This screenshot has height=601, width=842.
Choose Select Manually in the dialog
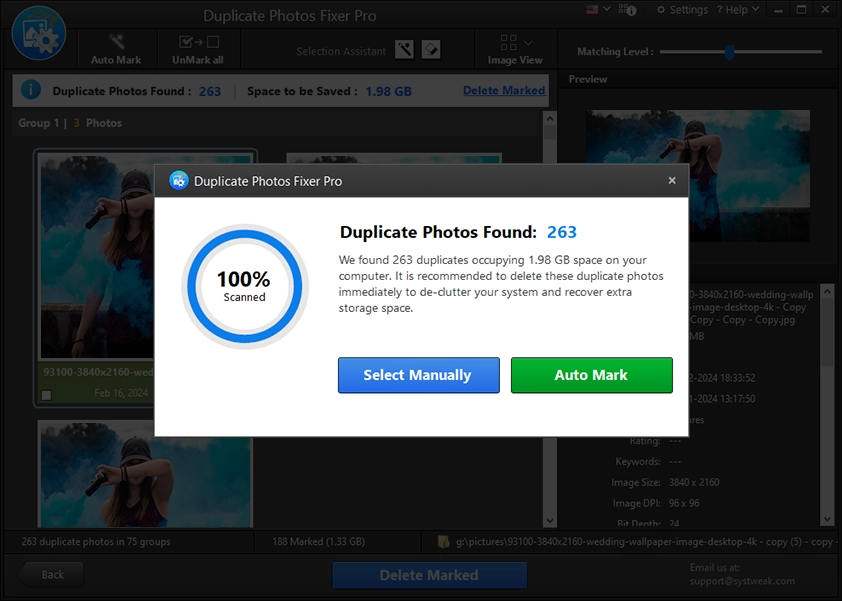(419, 375)
